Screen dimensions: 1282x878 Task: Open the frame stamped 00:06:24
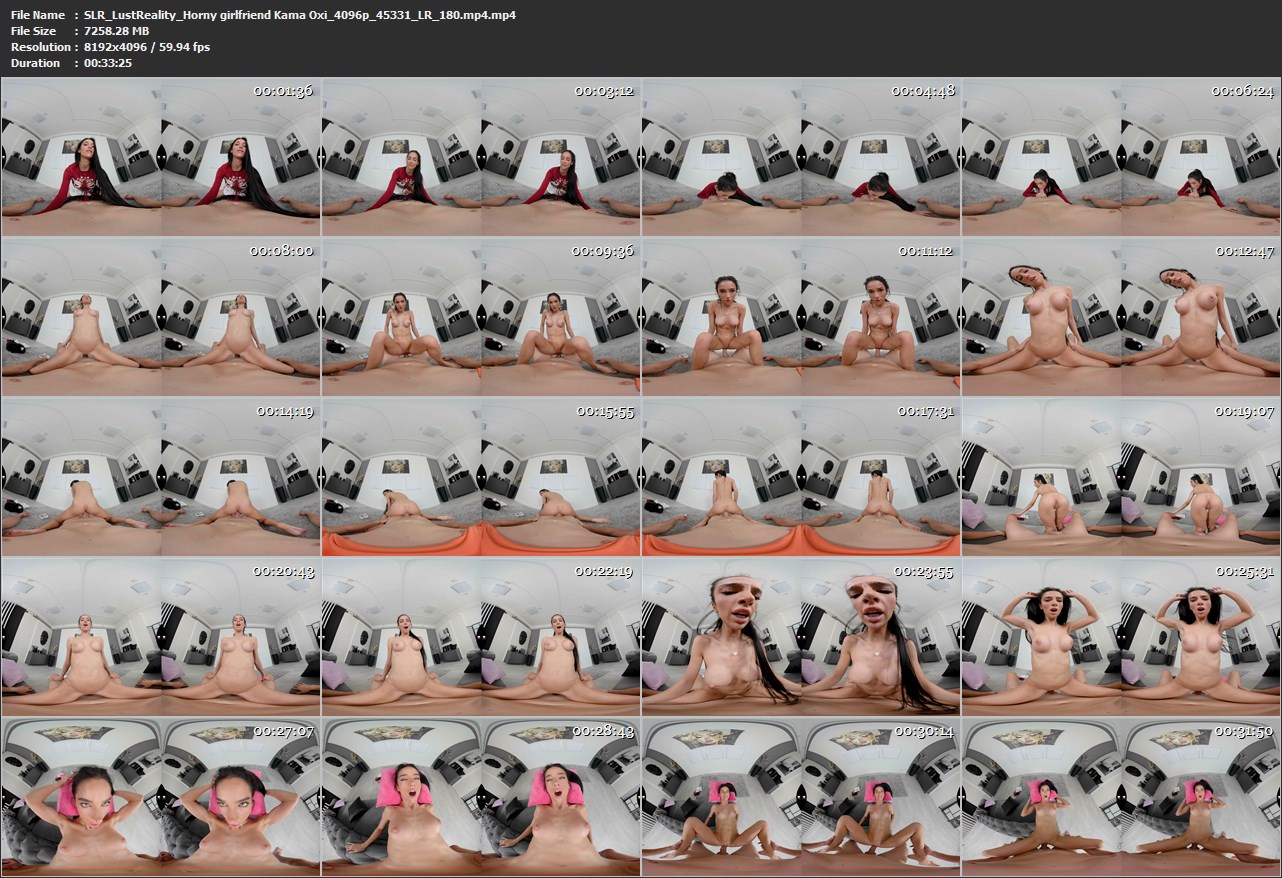[1121, 157]
